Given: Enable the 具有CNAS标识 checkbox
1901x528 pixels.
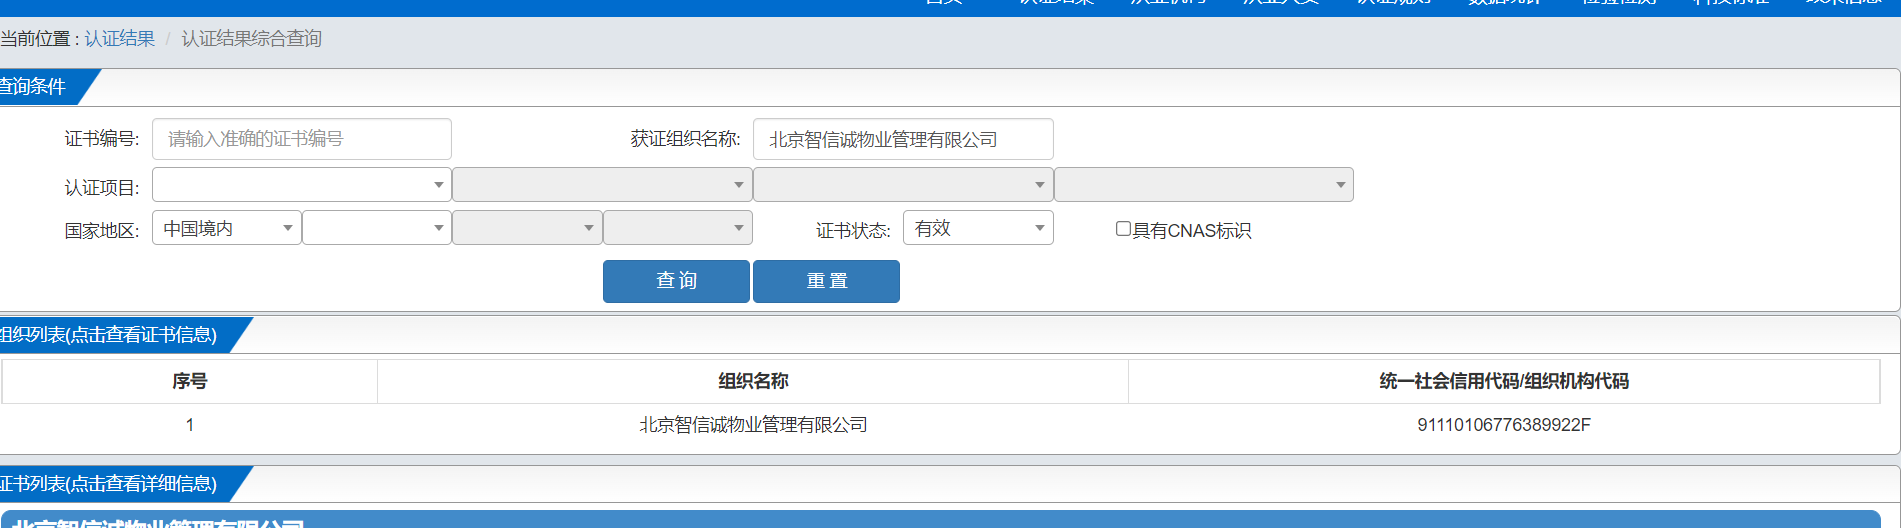Looking at the screenshot, I should coord(1123,229).
